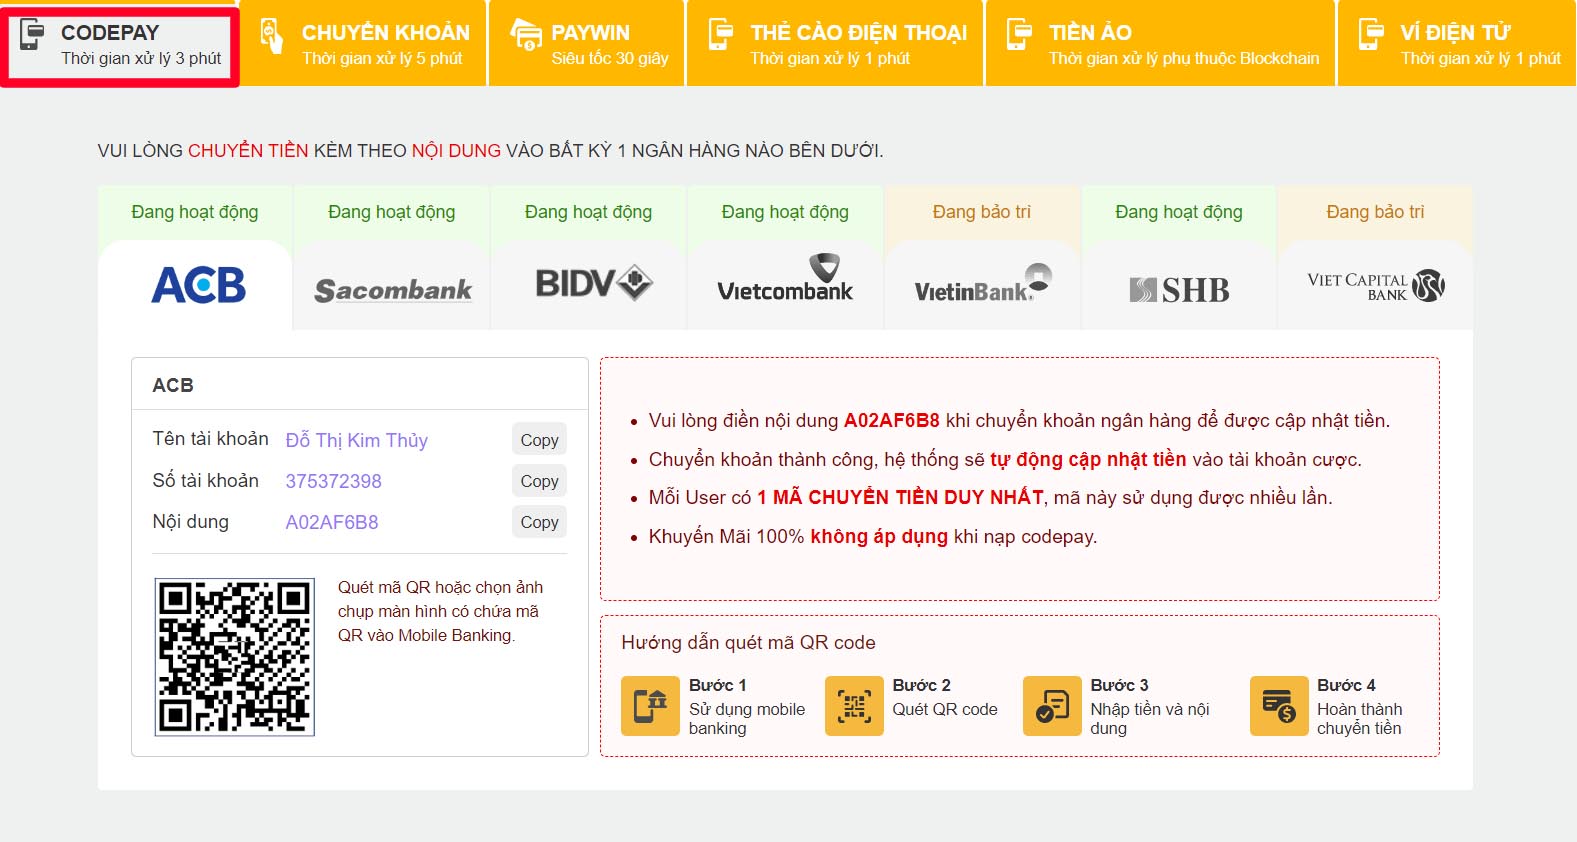Screen dimensions: 1577x842
Task: Click the Bước 1 mobile banking icon
Action: pyautogui.click(x=650, y=706)
